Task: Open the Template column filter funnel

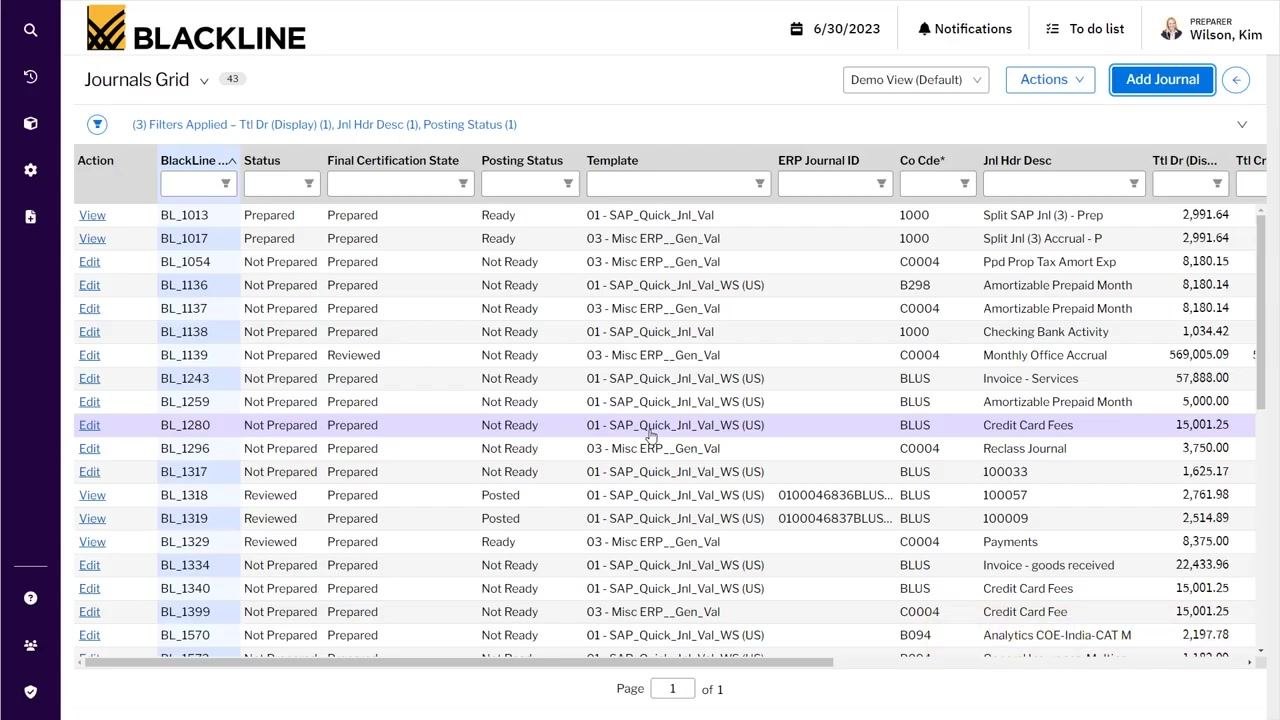Action: [760, 183]
